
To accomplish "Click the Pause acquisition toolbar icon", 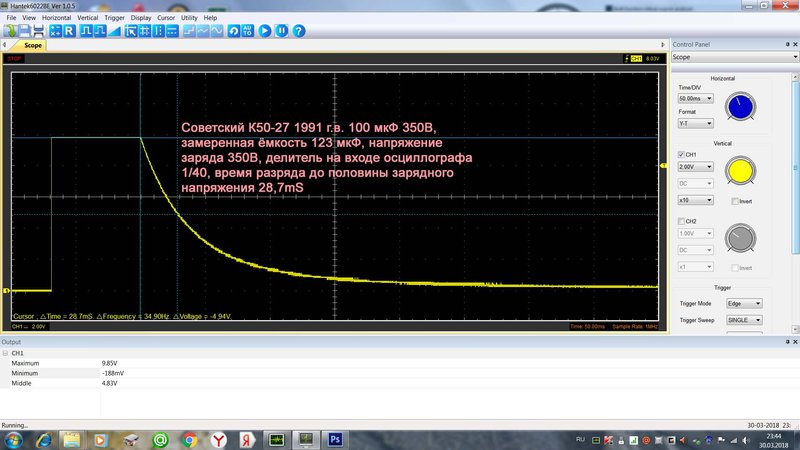I will tap(282, 31).
